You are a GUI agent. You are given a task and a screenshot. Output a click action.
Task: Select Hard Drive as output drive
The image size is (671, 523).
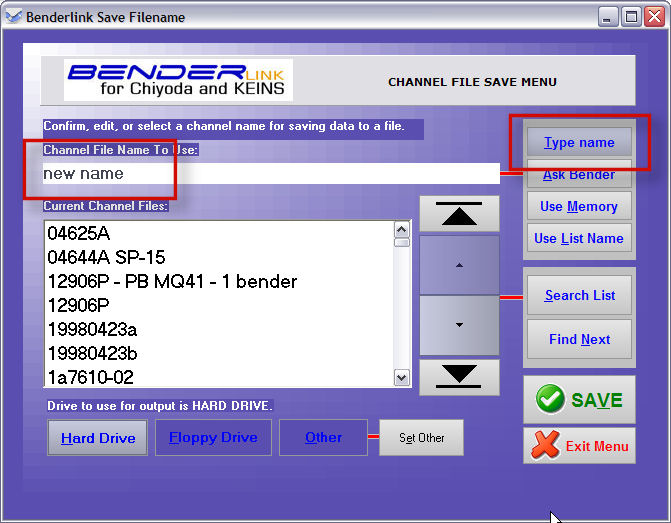(x=98, y=438)
